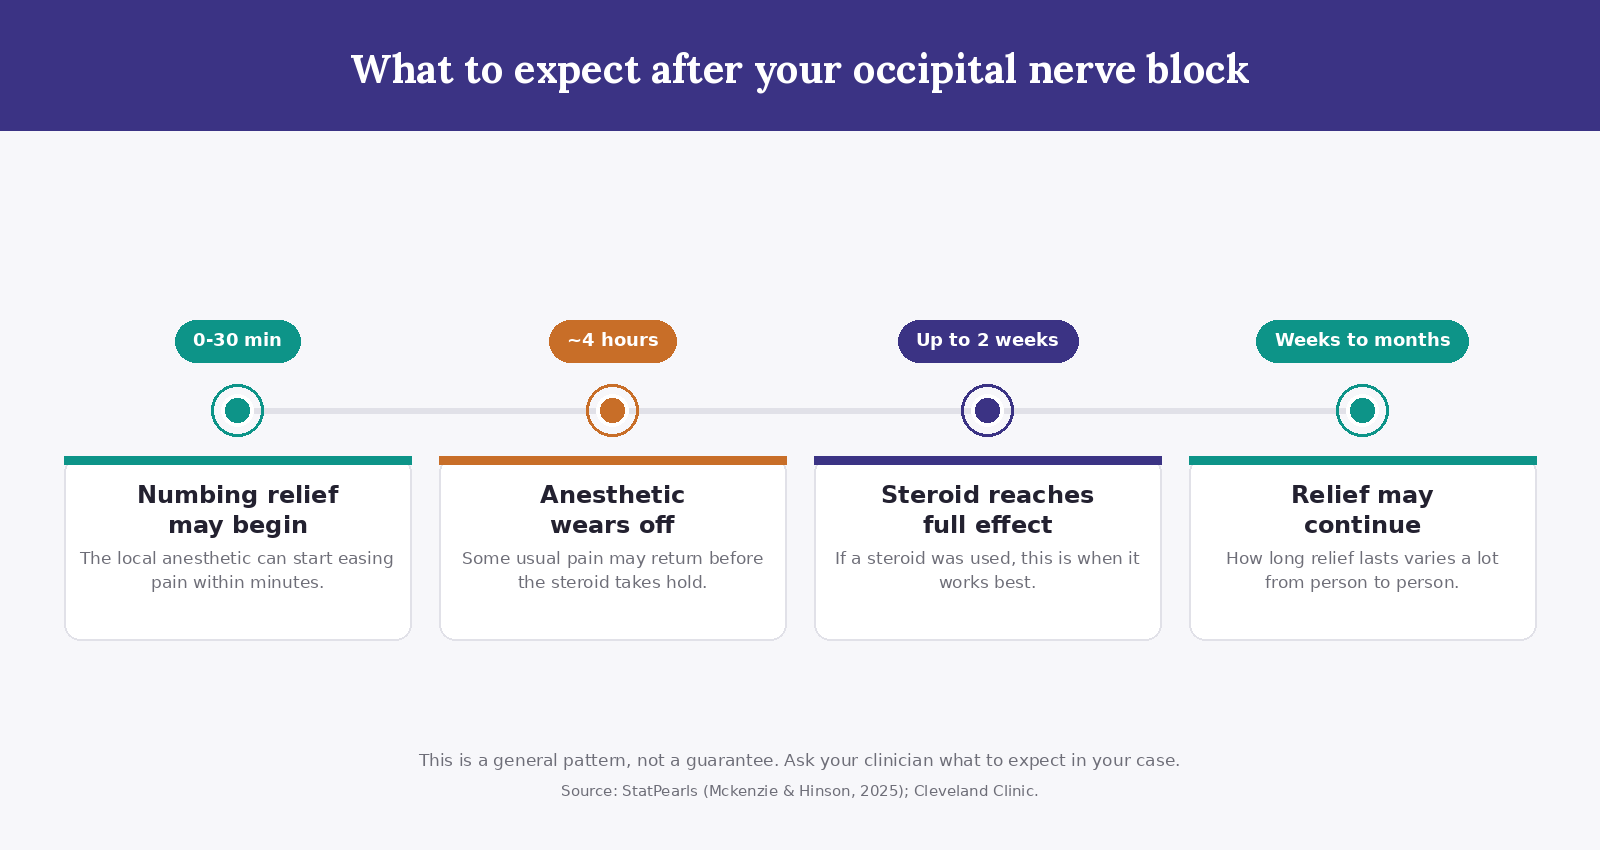The height and width of the screenshot is (850, 1600).
Task: Select the ~4 hours orange badge
Action: [x=613, y=341]
